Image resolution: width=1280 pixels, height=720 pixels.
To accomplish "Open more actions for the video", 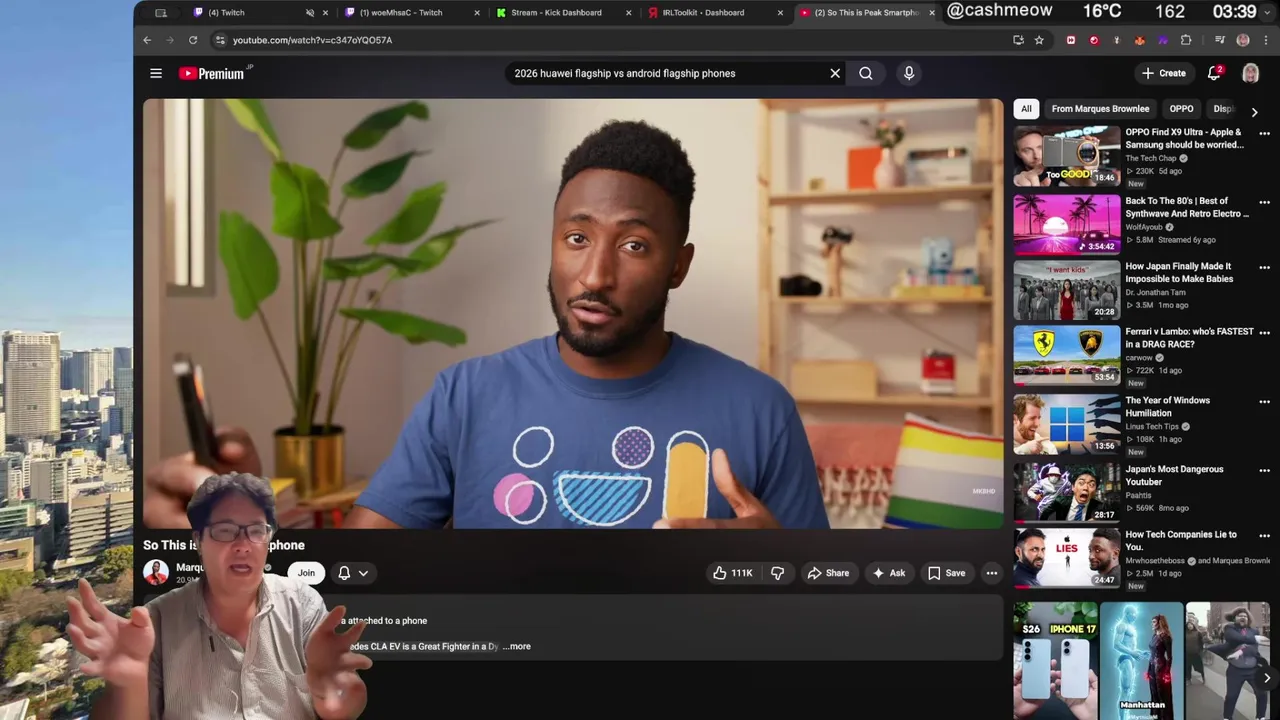I will (992, 573).
